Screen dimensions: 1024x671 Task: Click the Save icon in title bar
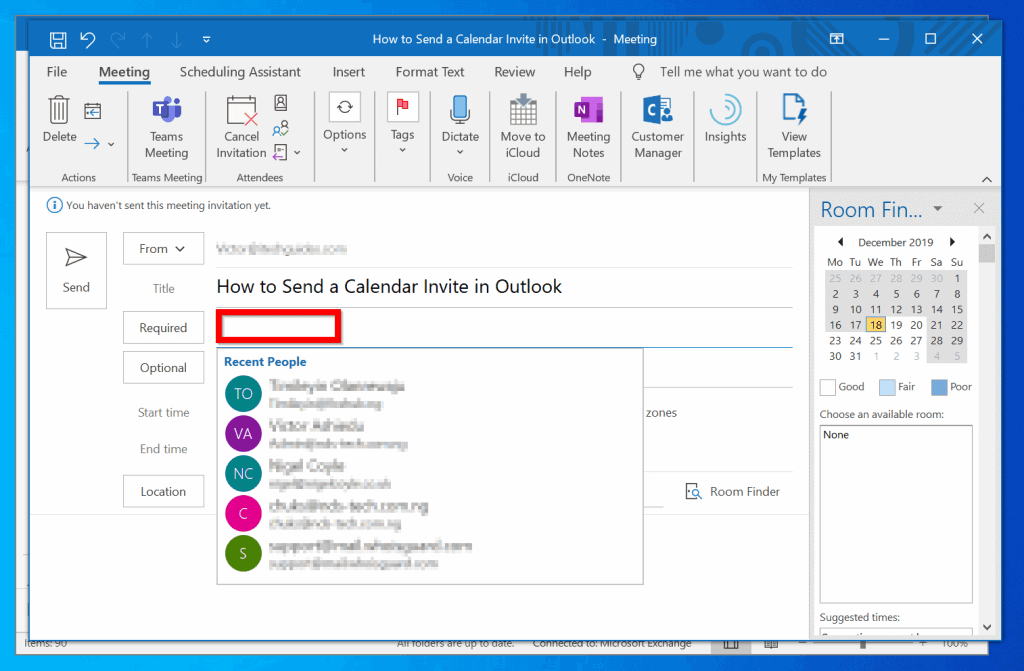coord(58,40)
